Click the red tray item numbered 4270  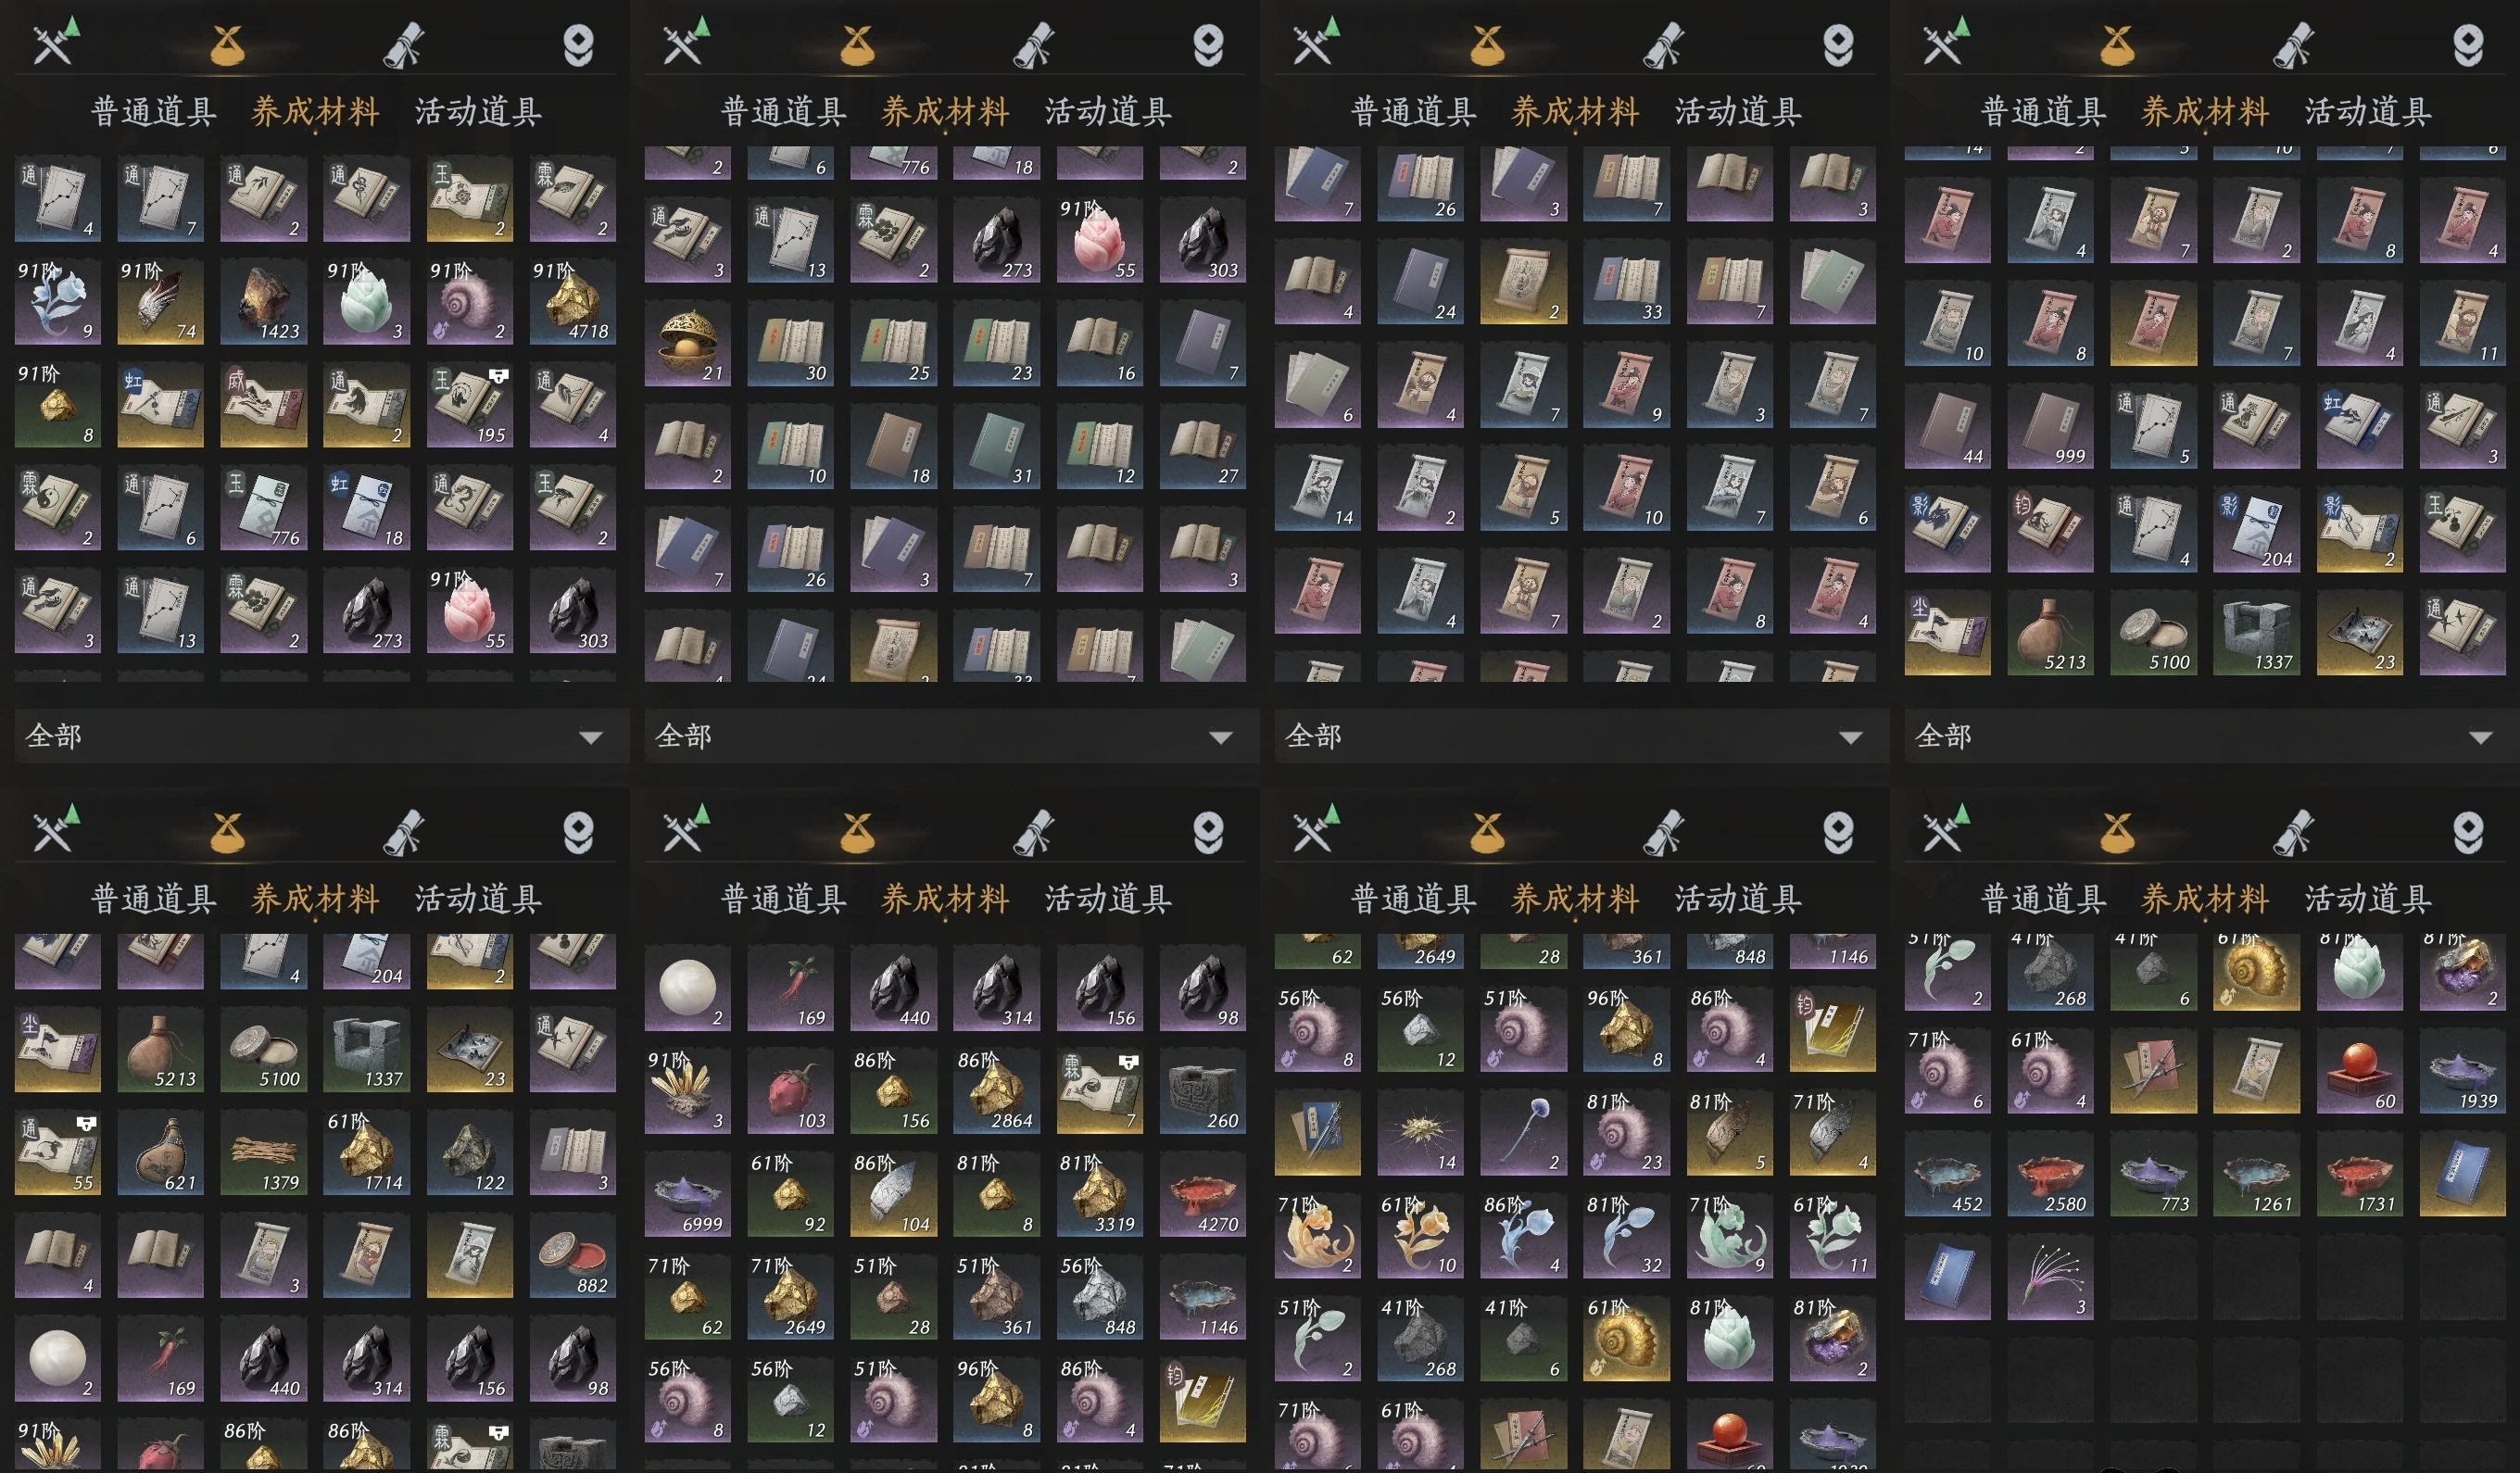(1202, 1195)
